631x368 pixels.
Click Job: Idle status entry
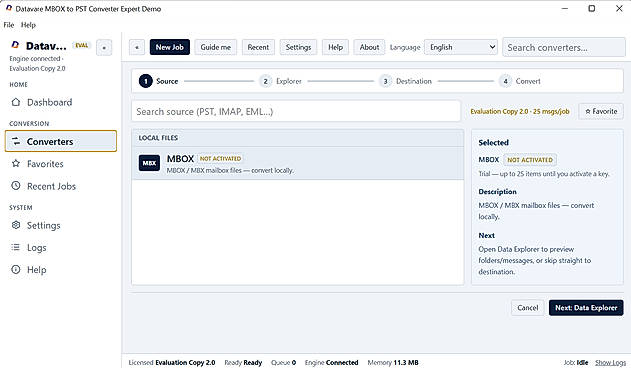[576, 362]
